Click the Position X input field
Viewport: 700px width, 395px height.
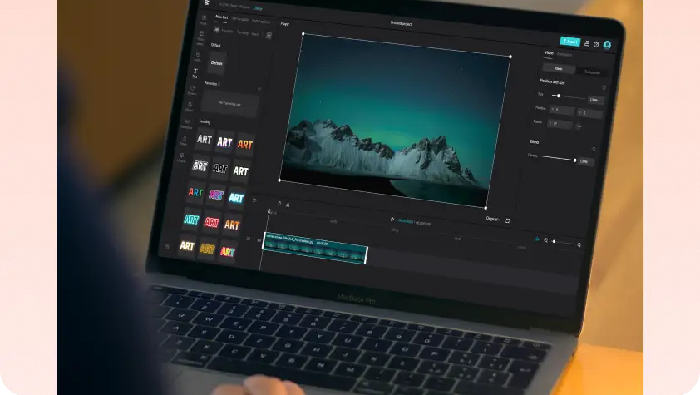561,110
